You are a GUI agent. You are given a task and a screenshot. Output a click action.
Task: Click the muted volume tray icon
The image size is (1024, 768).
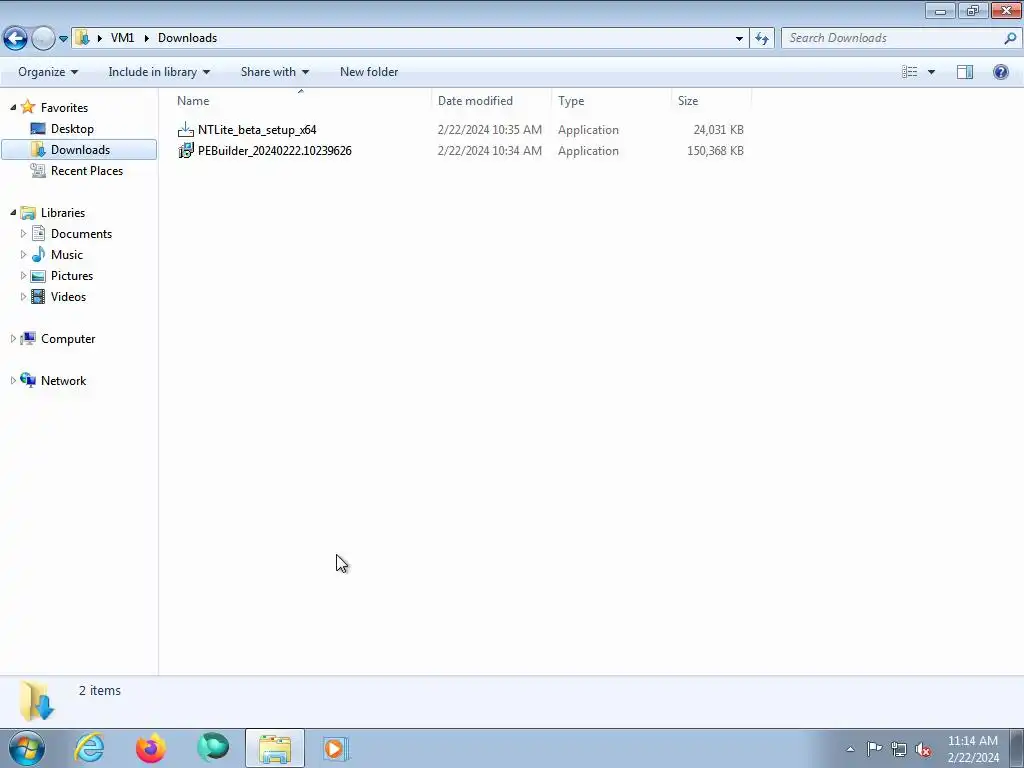point(923,750)
